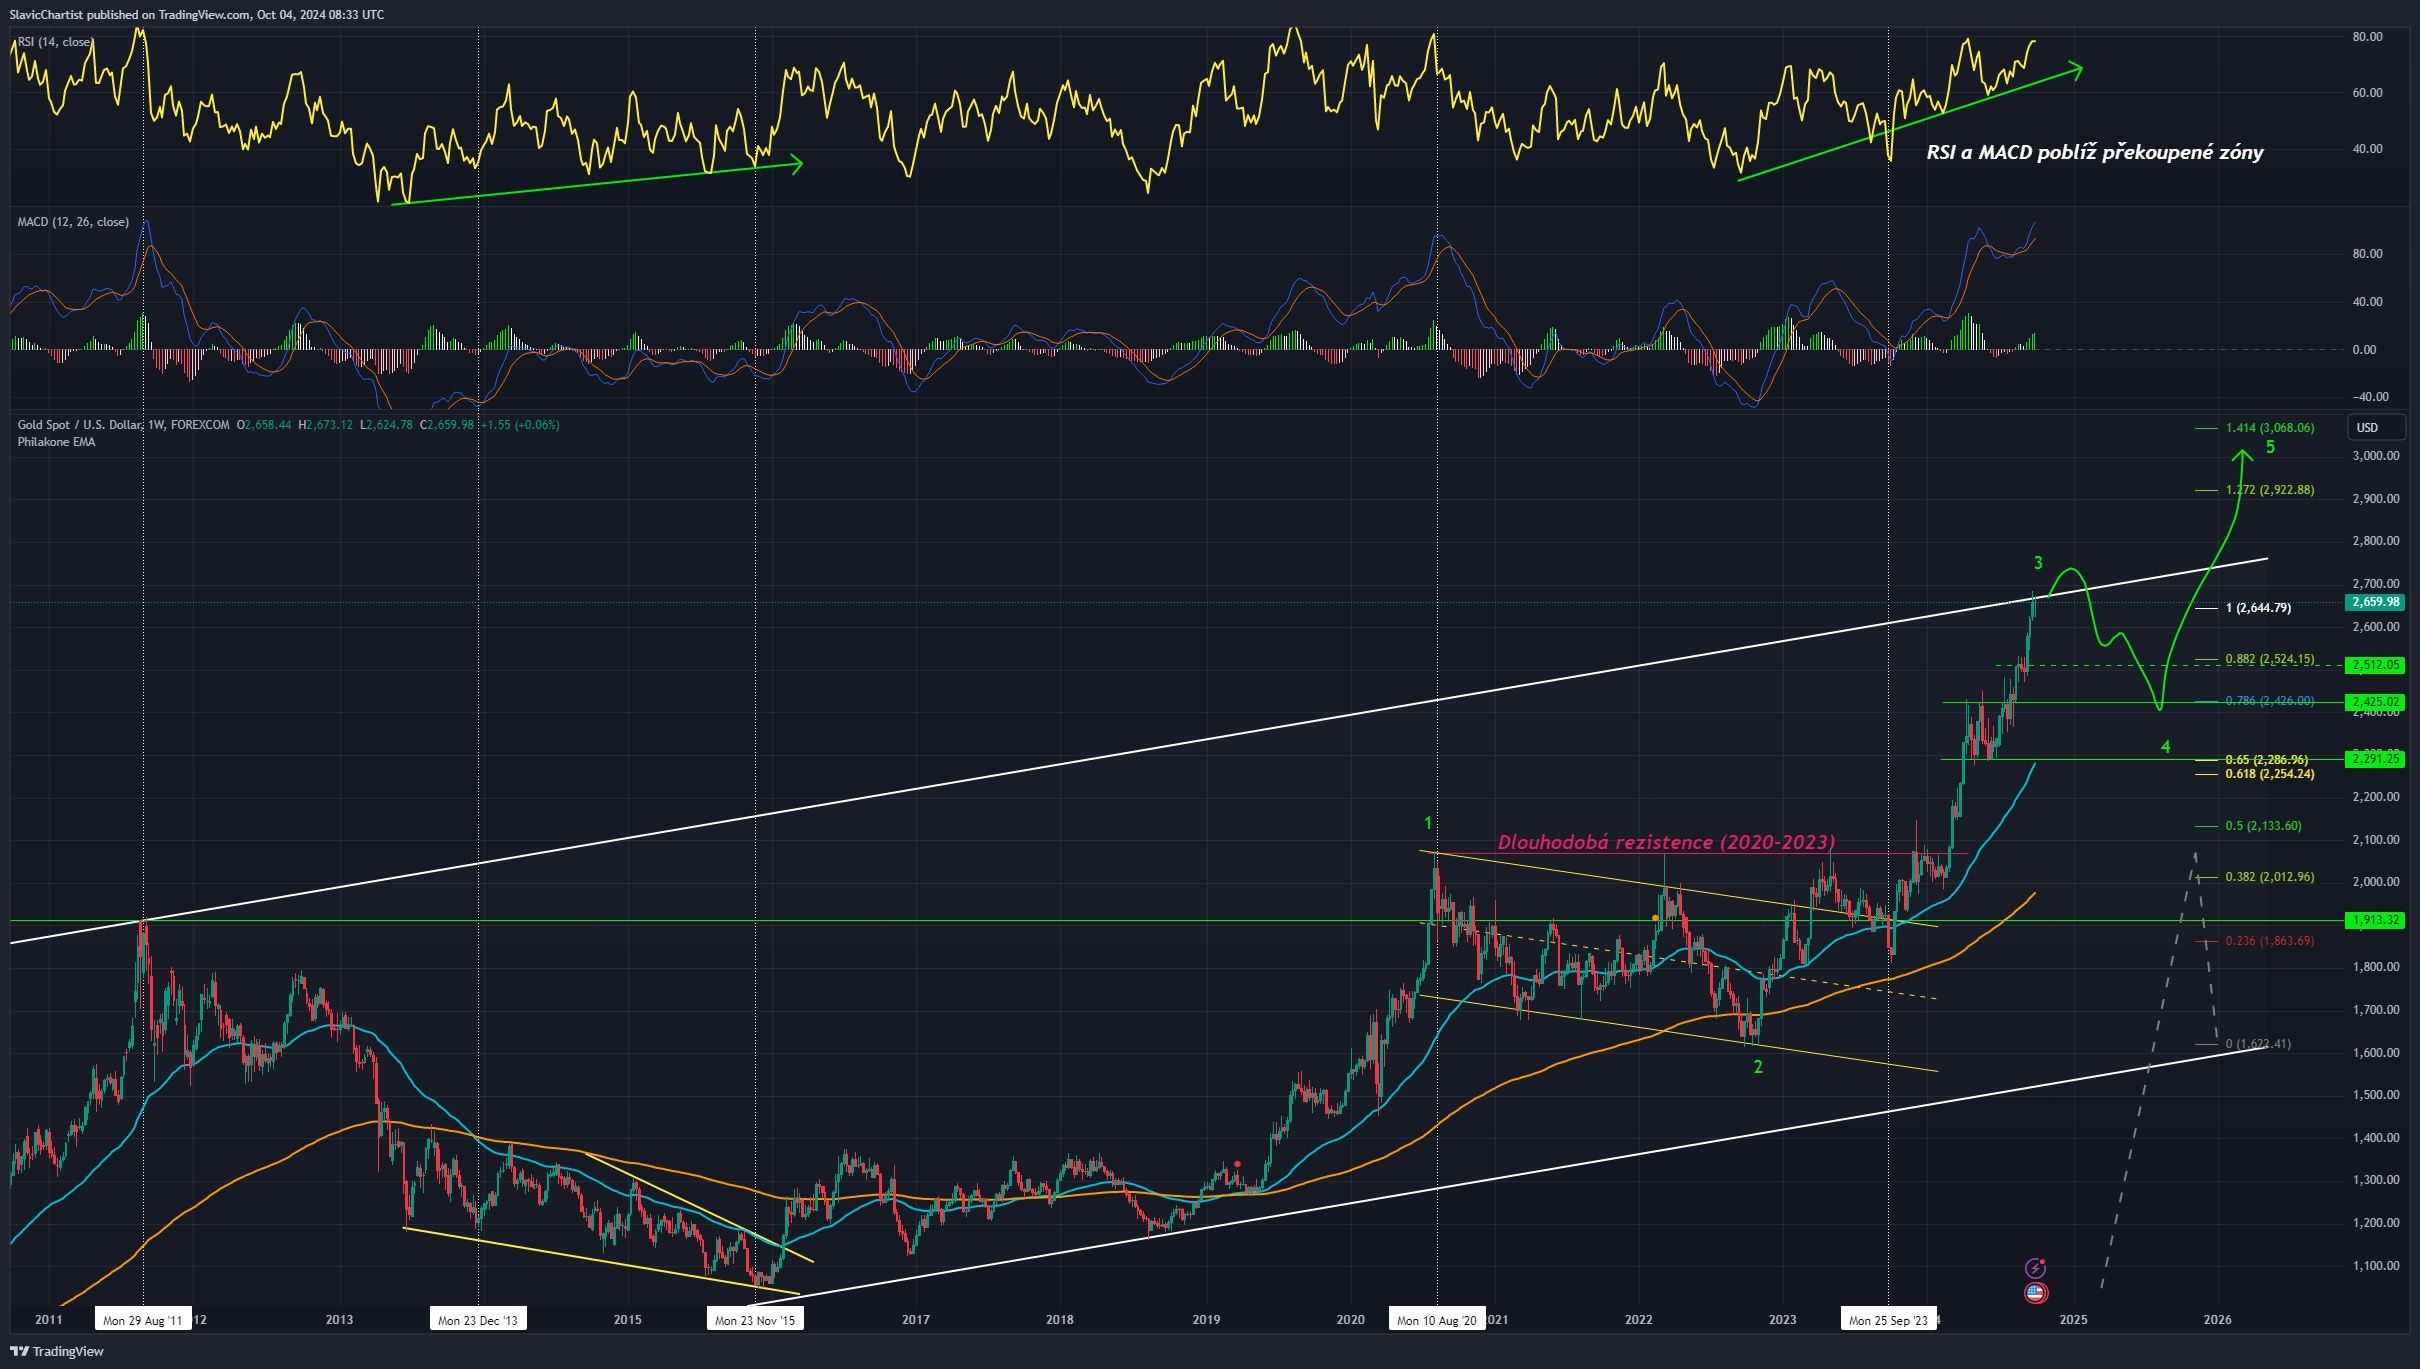The height and width of the screenshot is (1369, 2420).
Task: Click the green wave 5 arrow tip
Action: [x=2243, y=454]
